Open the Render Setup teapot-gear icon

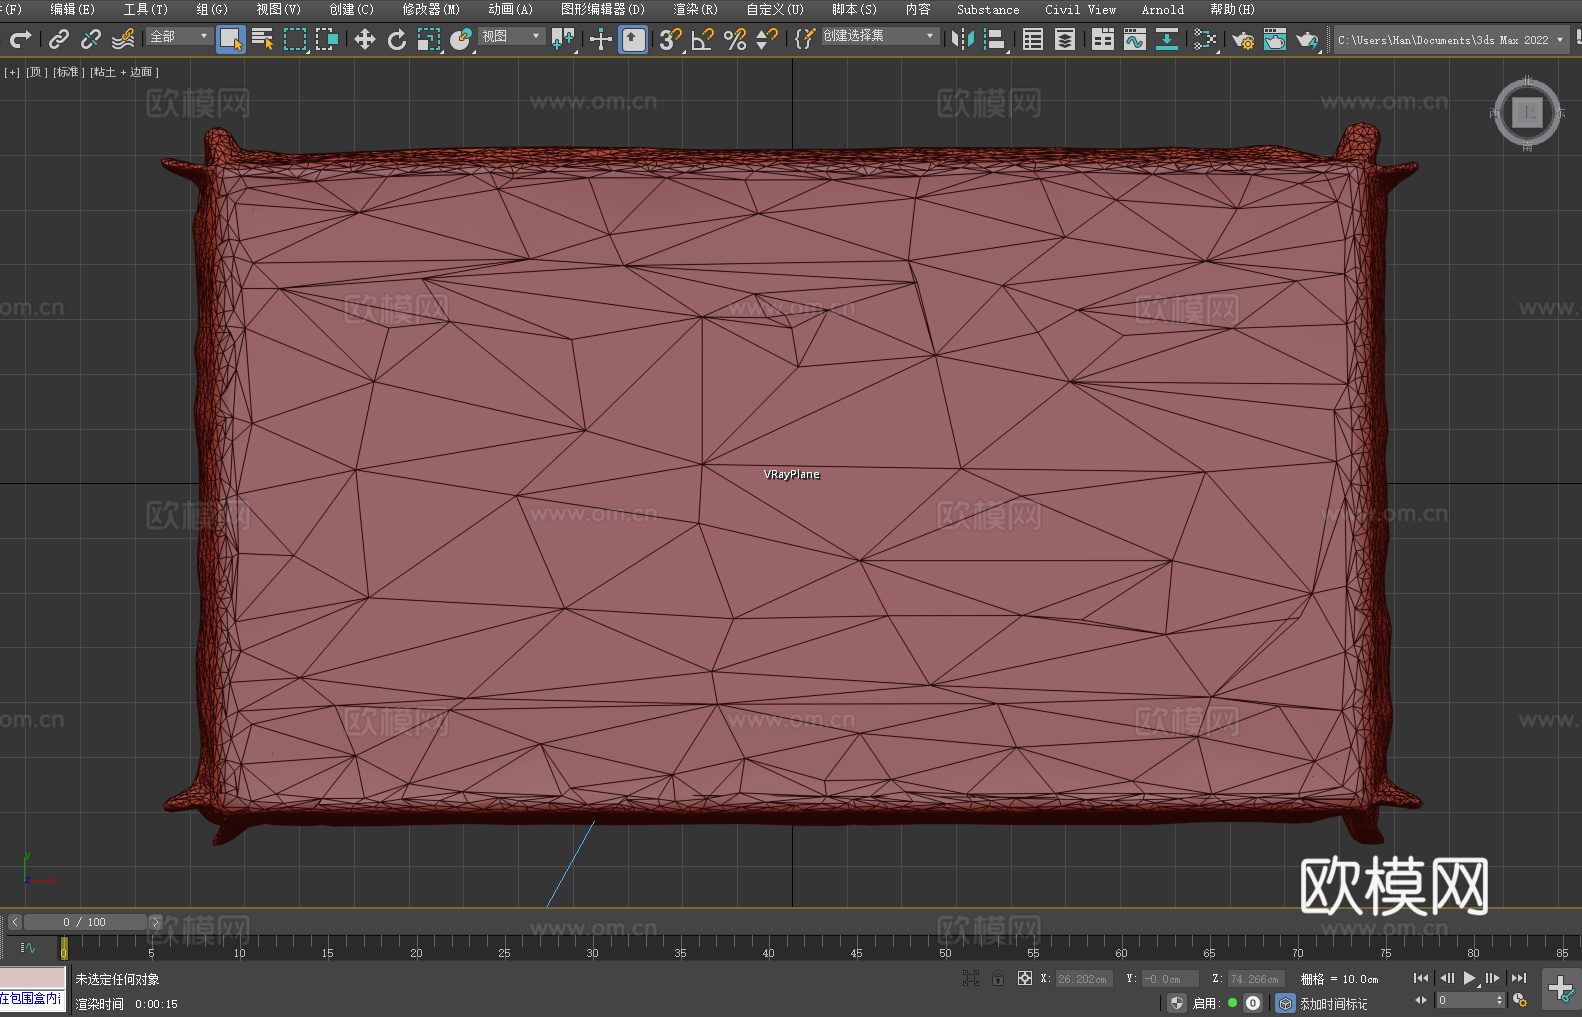pos(1243,39)
